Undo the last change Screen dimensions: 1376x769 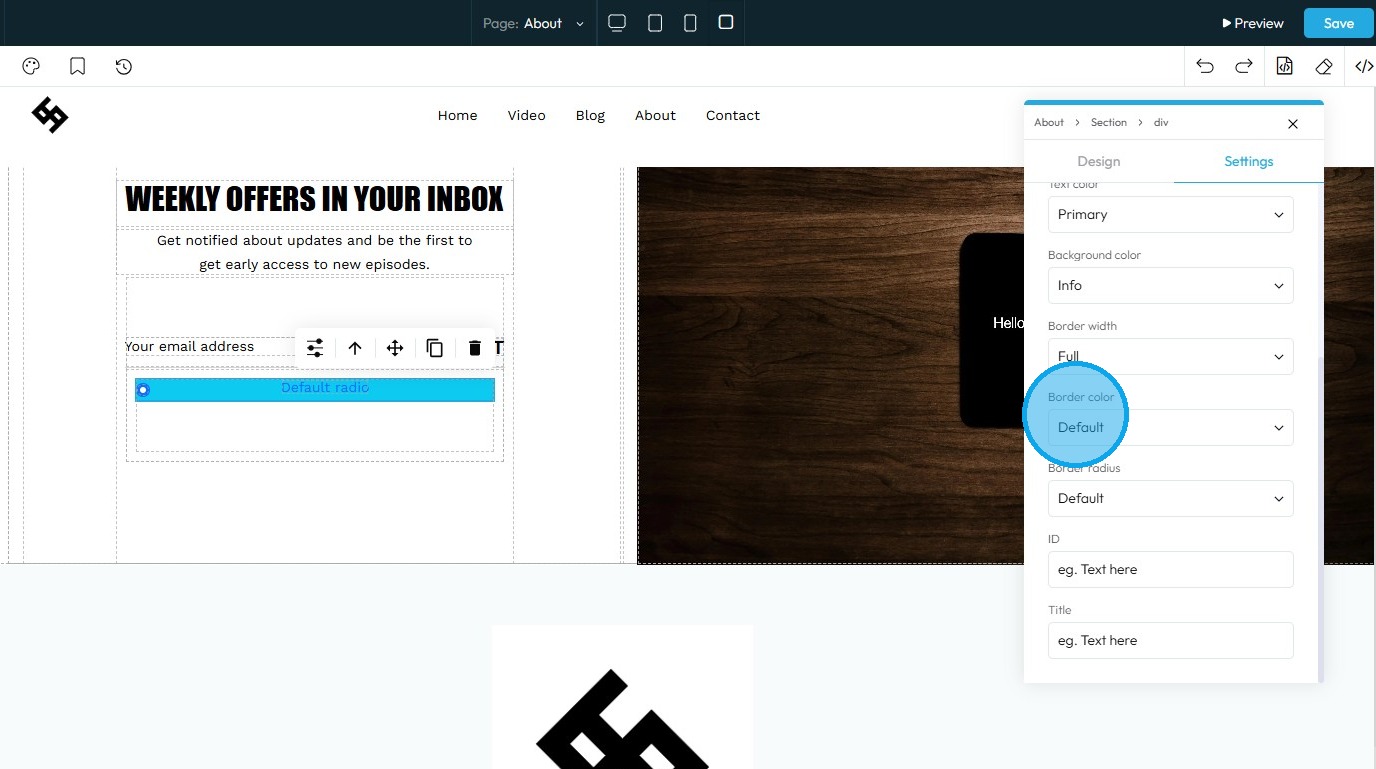click(1205, 67)
